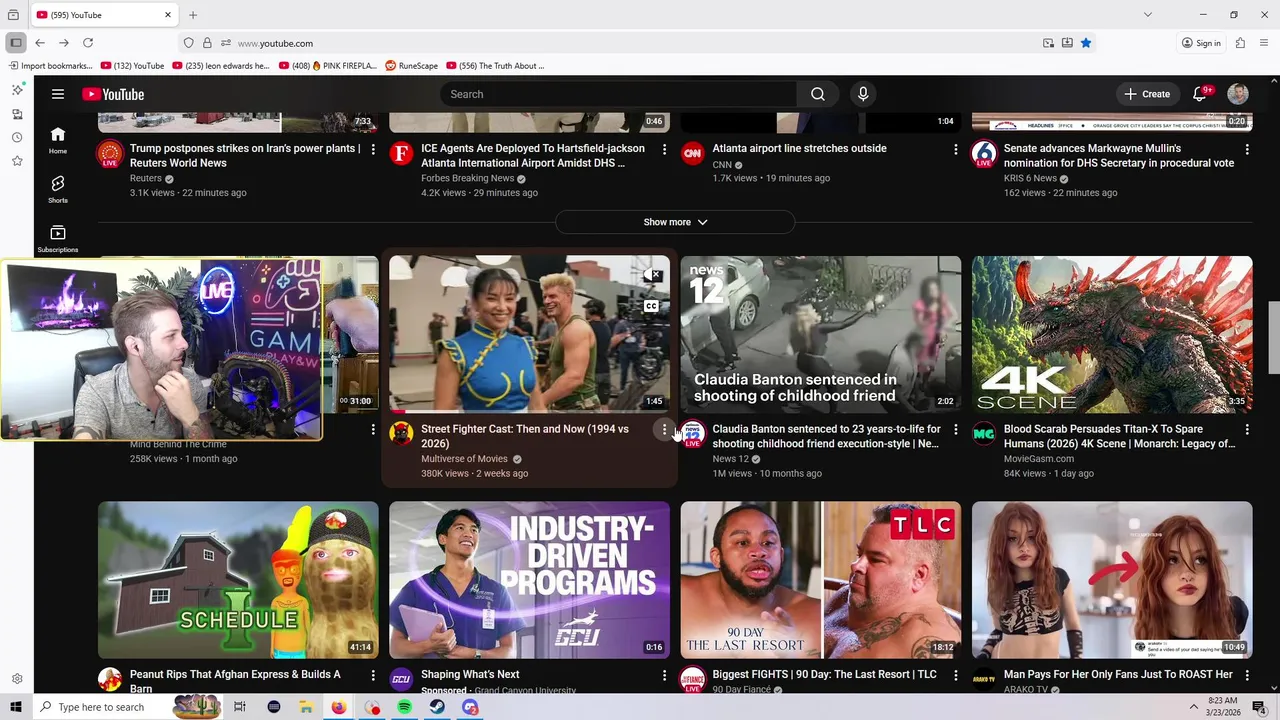
Task: Open options for the Claudia Banton video
Action: 955,430
